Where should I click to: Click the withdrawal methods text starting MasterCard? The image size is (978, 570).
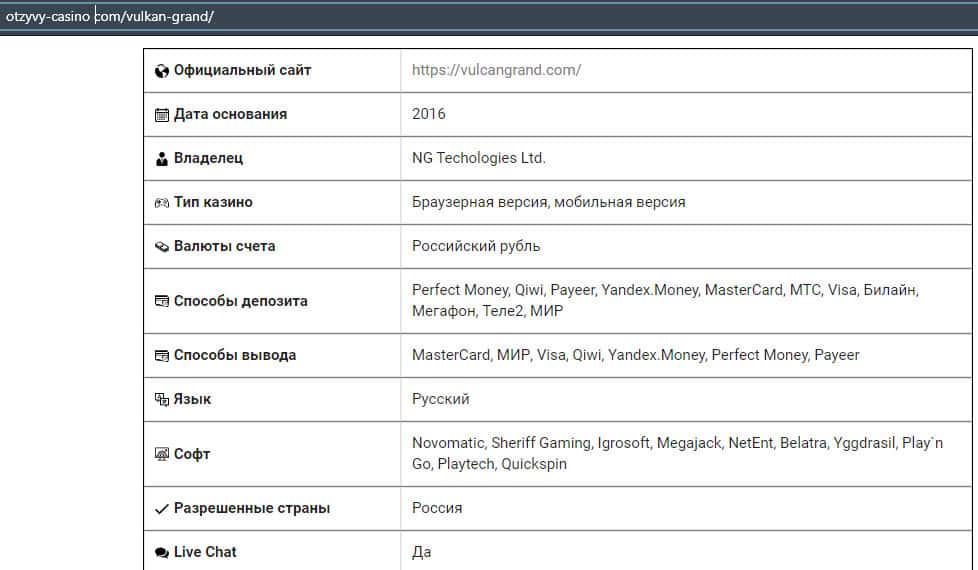[636, 355]
